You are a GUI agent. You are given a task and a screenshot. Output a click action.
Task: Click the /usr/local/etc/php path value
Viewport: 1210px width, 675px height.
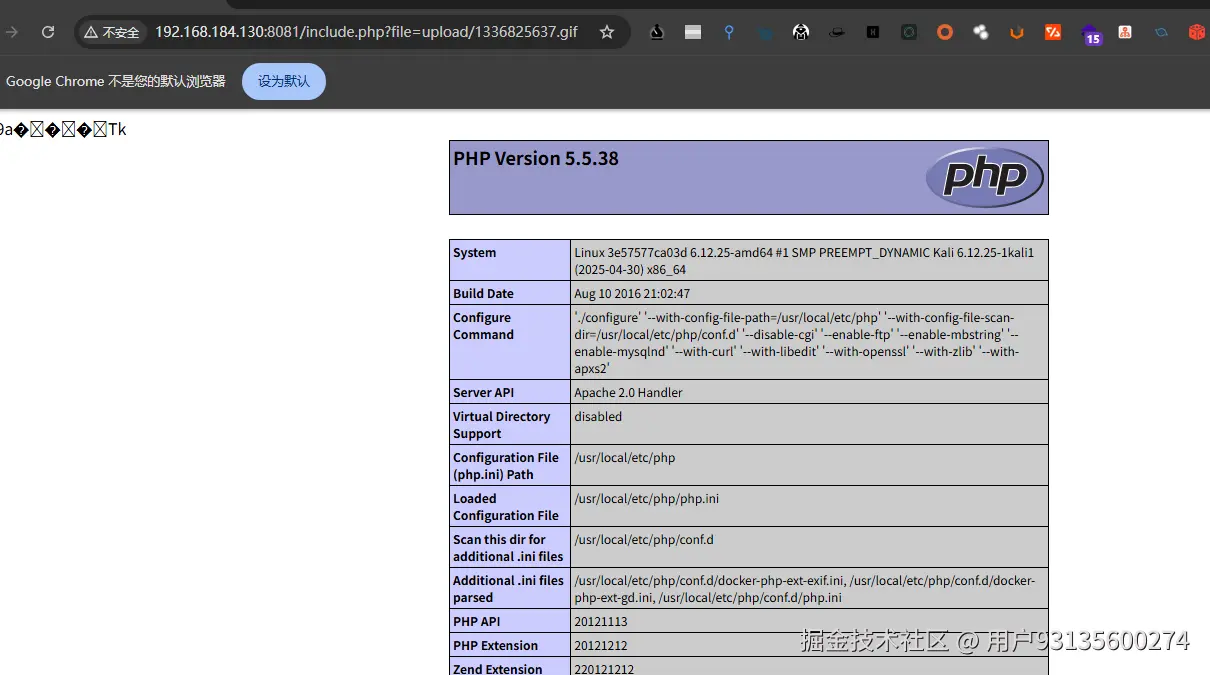pos(625,458)
